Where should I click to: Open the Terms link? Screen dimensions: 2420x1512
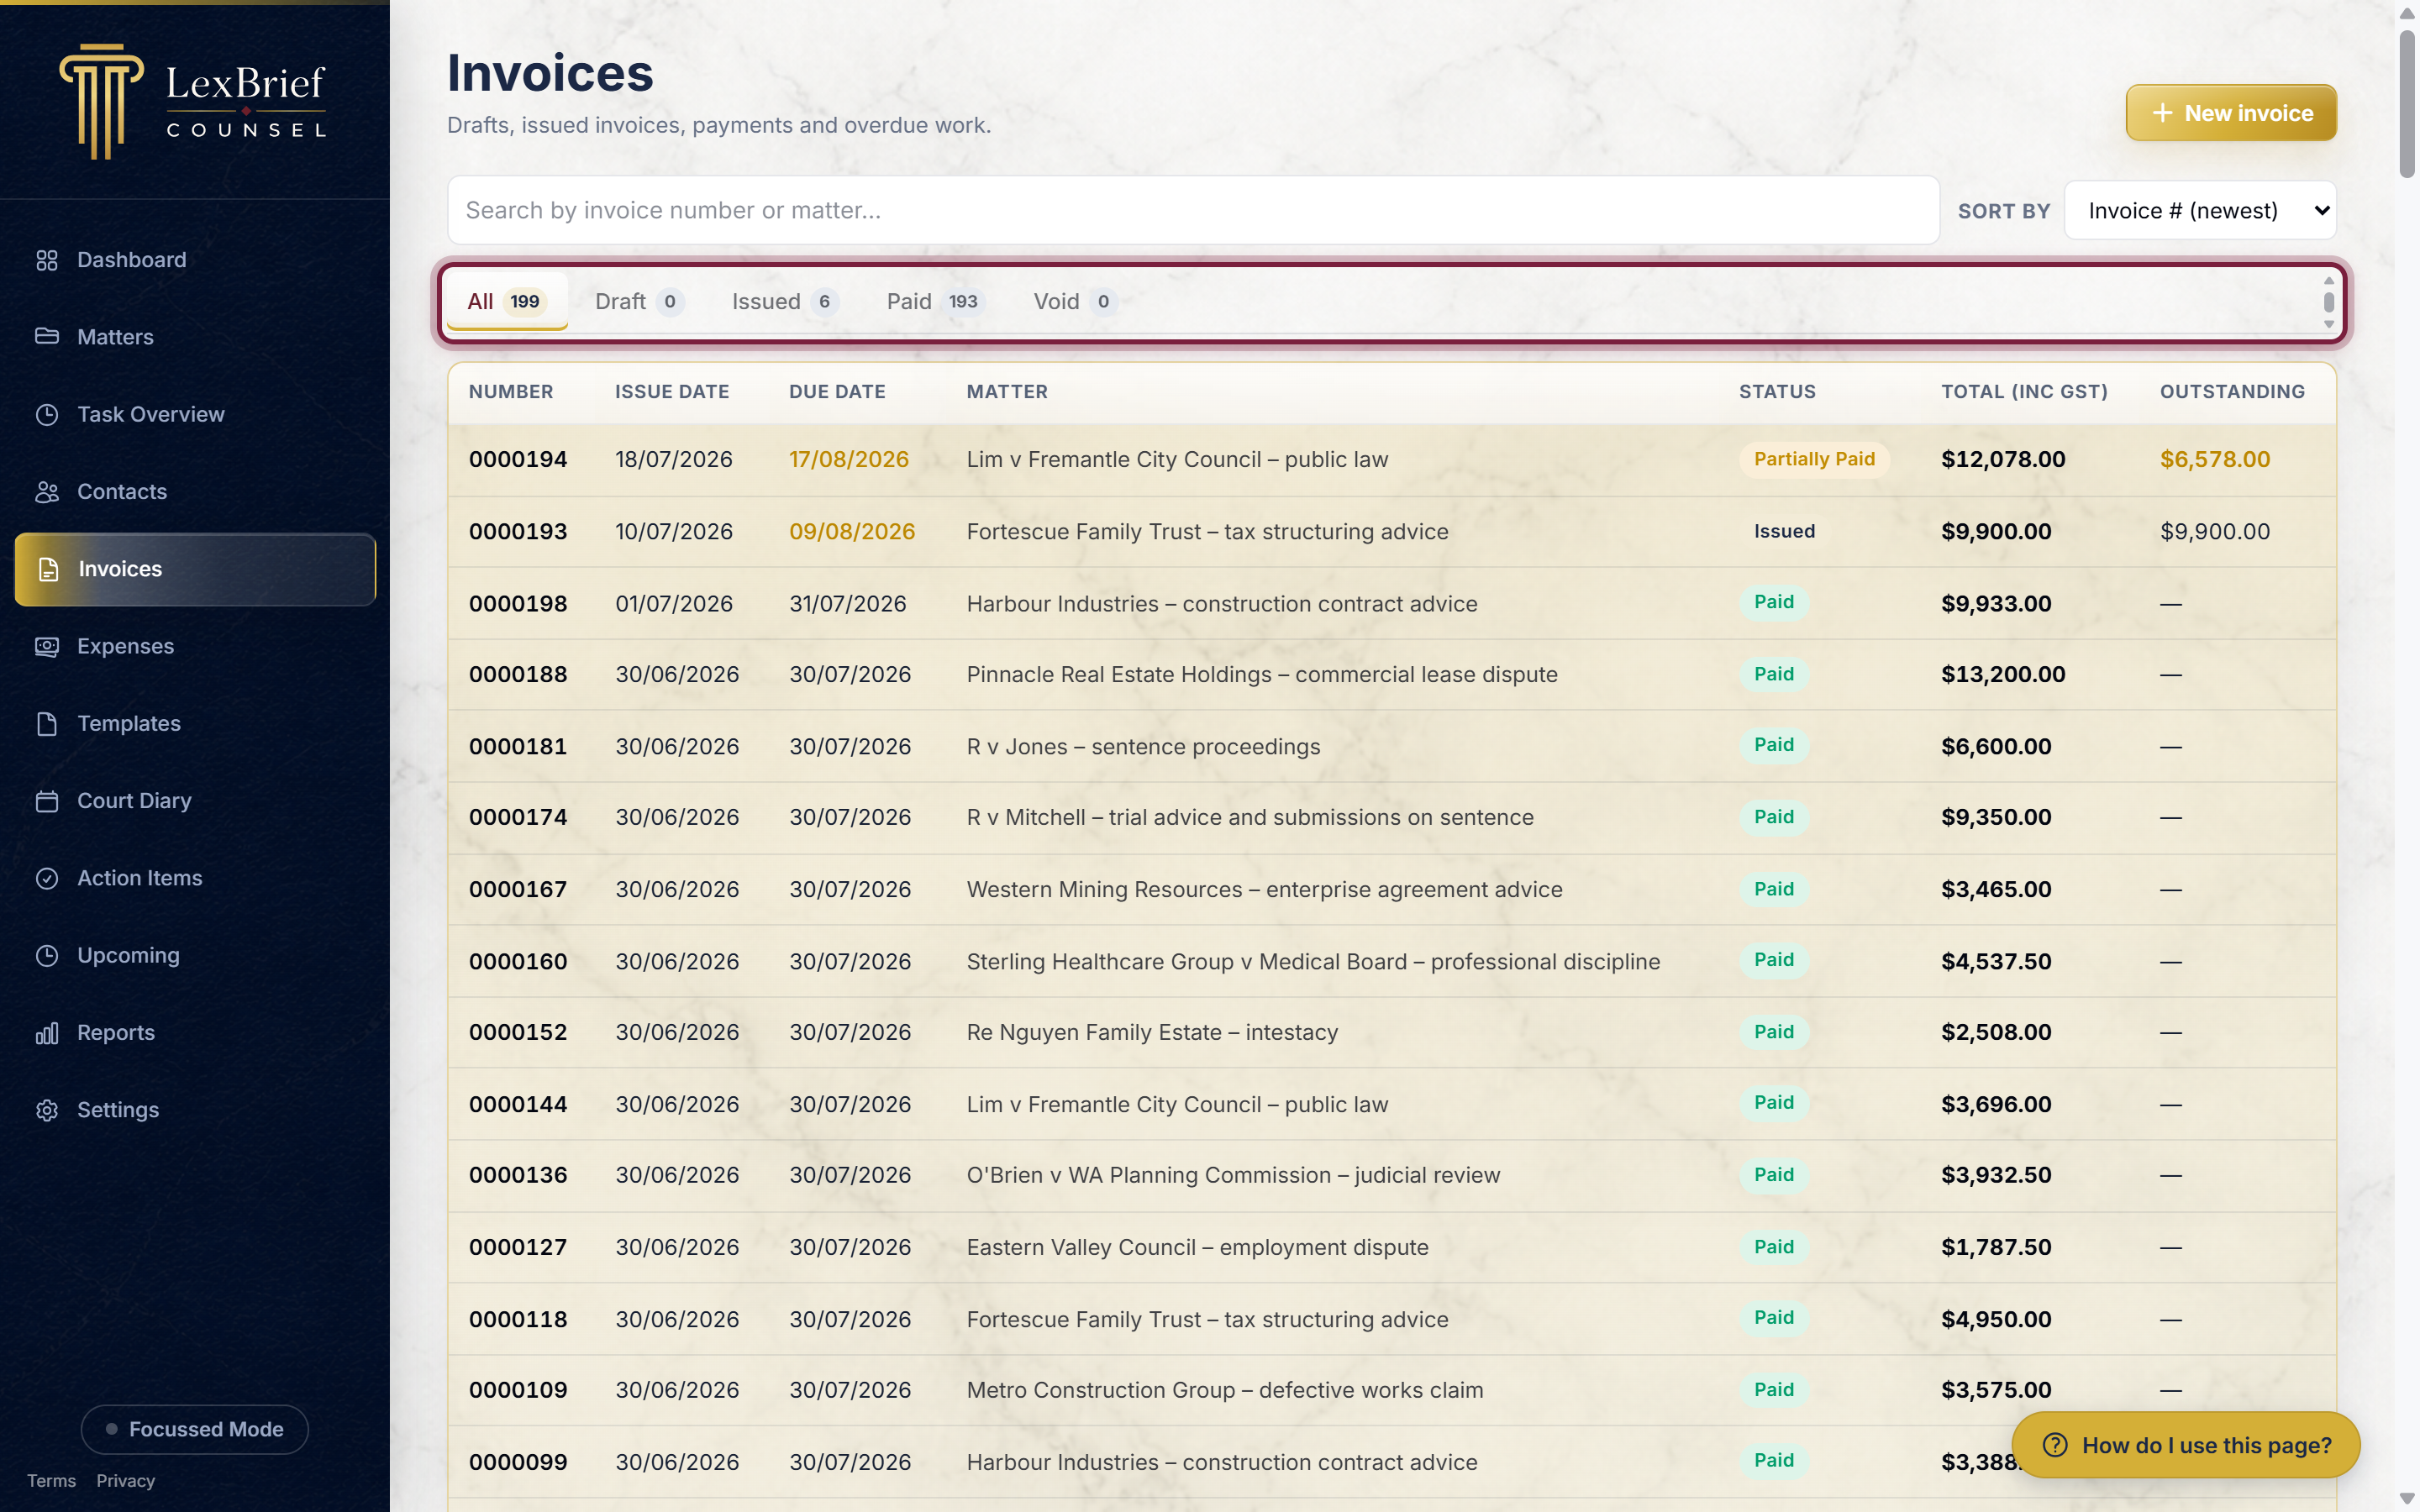[51, 1481]
